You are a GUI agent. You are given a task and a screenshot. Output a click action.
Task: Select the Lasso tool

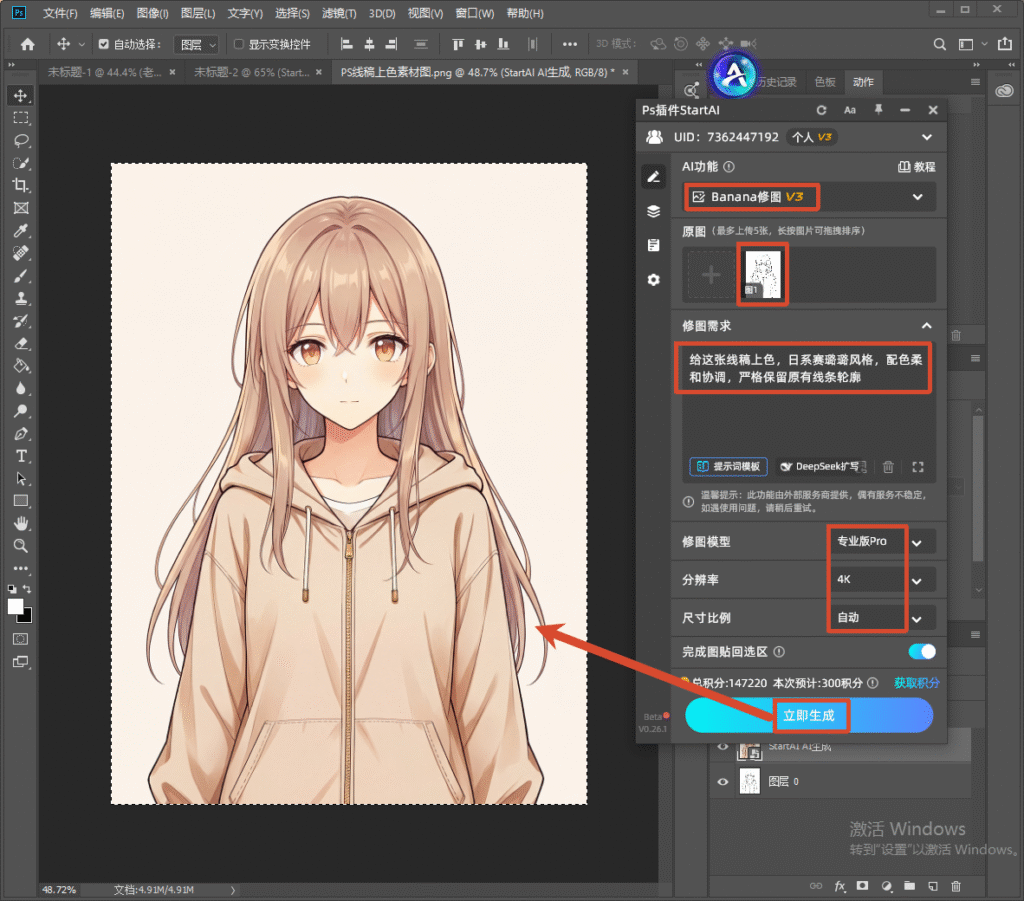click(x=21, y=140)
